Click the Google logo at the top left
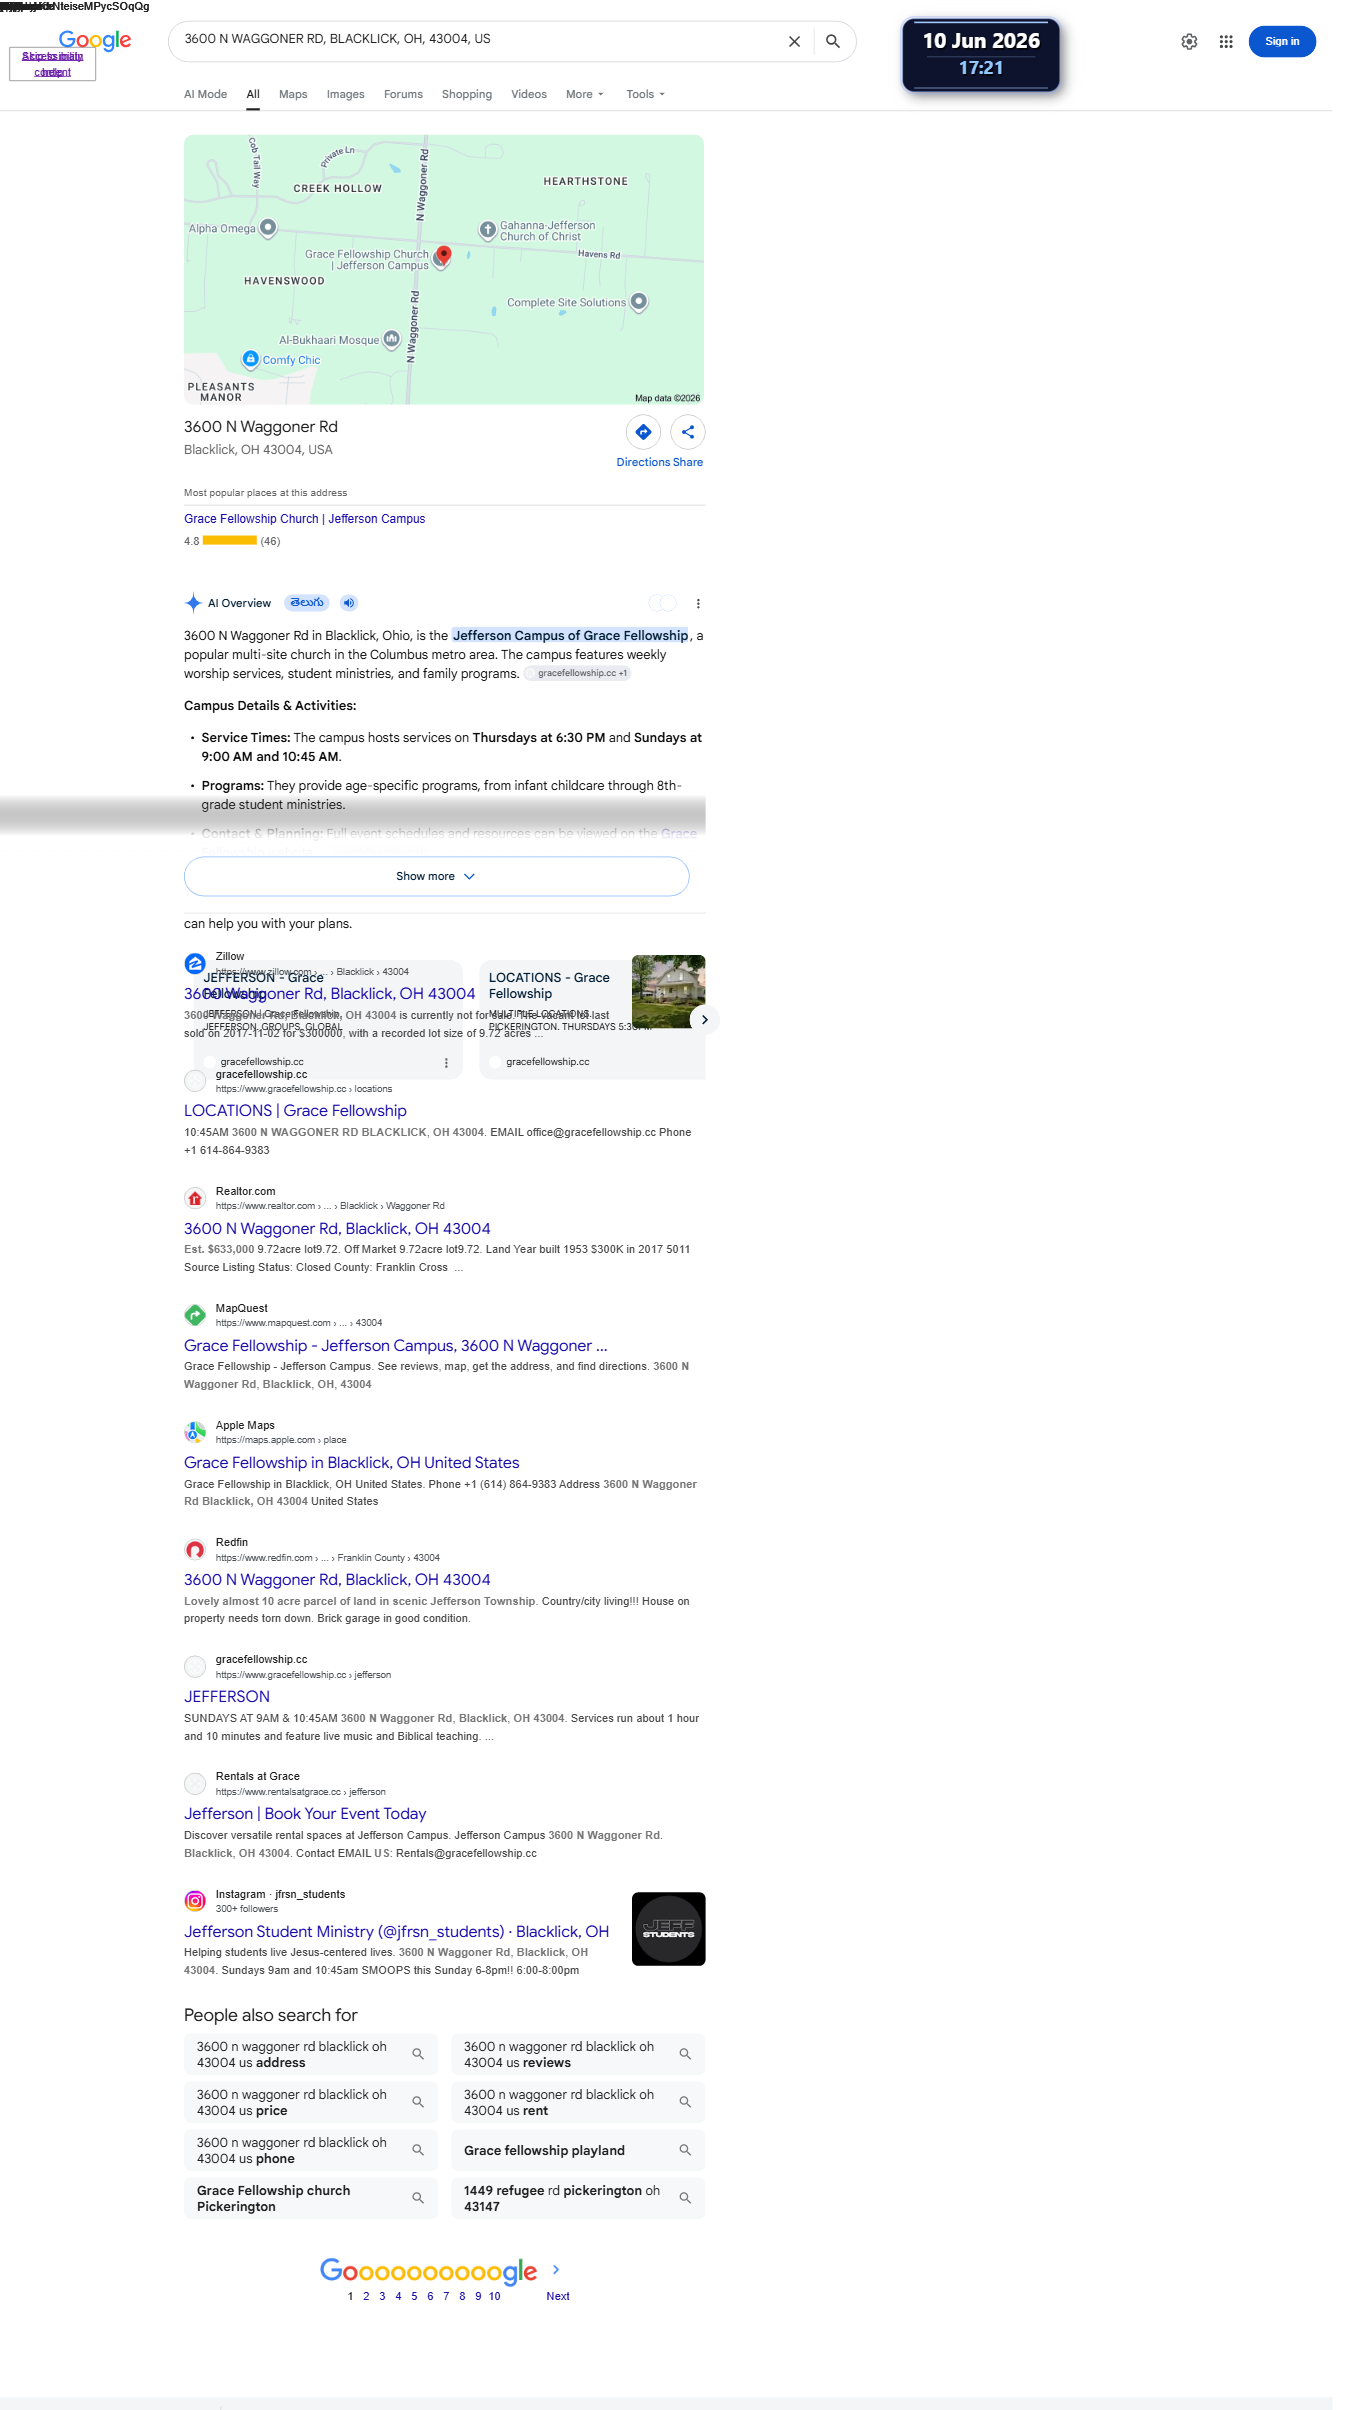Screen dimensions: 1348x2410 (95, 40)
